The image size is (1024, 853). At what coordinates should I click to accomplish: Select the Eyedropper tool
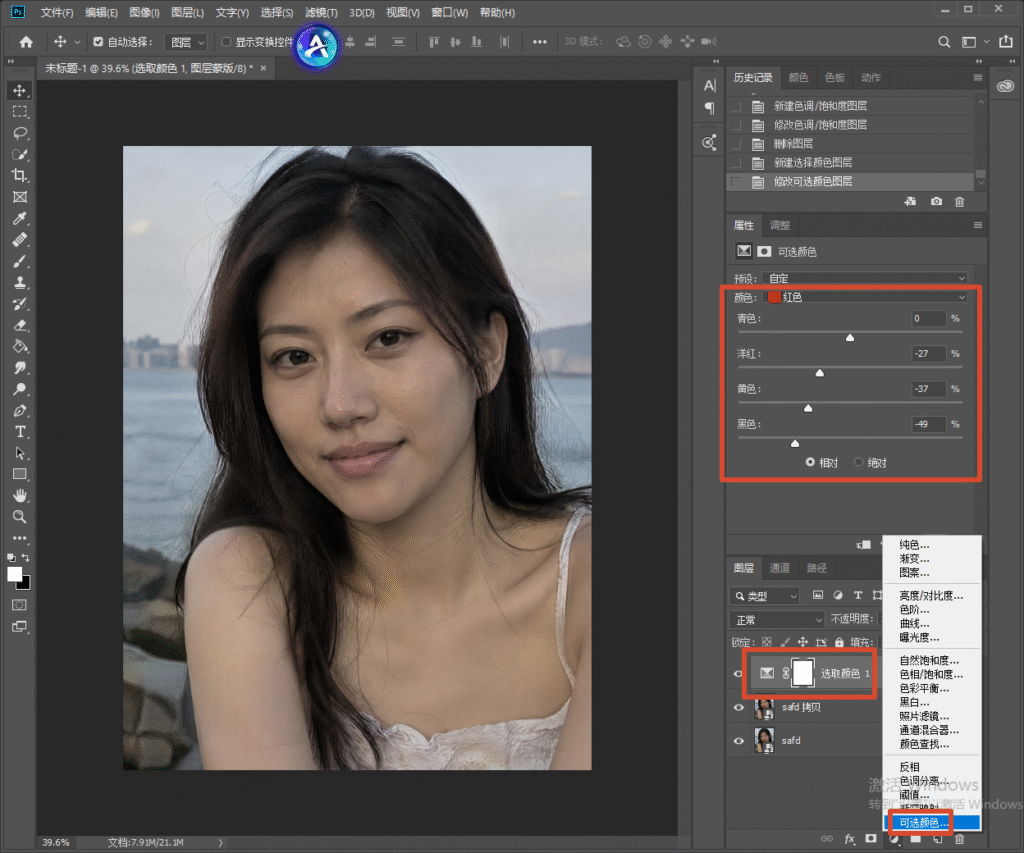[20, 219]
